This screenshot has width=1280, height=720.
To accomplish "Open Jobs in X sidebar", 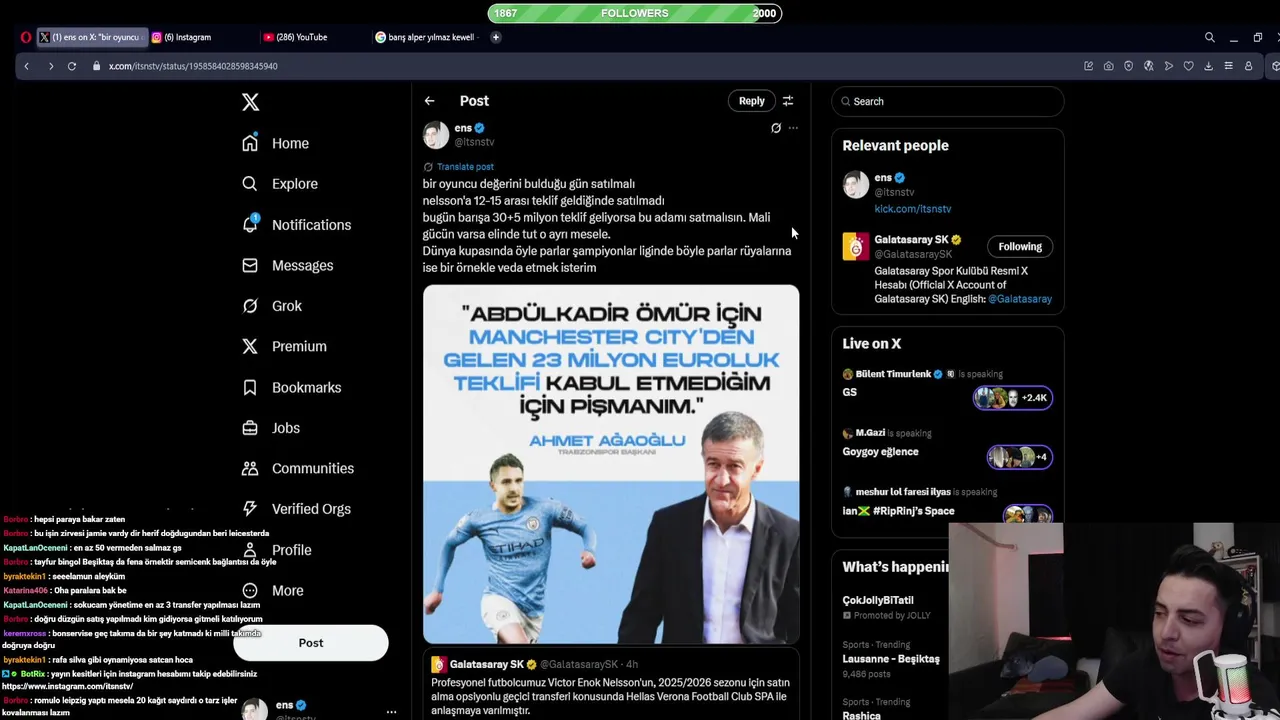I will [x=271, y=428].
